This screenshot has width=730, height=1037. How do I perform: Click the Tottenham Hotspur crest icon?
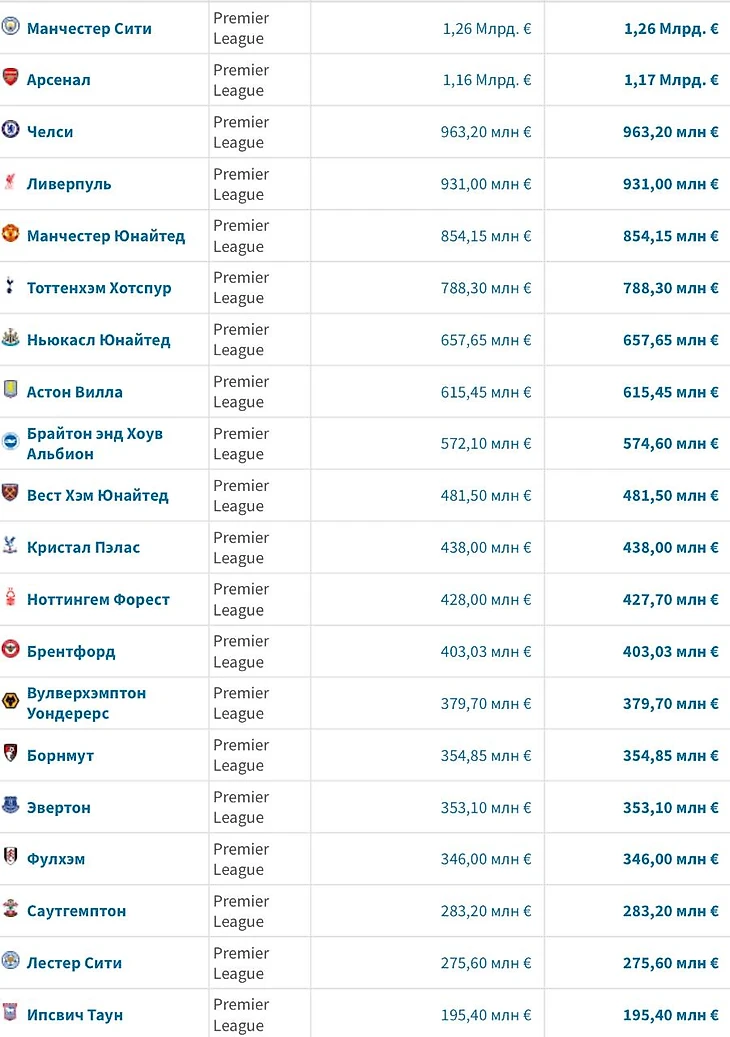click(10, 286)
